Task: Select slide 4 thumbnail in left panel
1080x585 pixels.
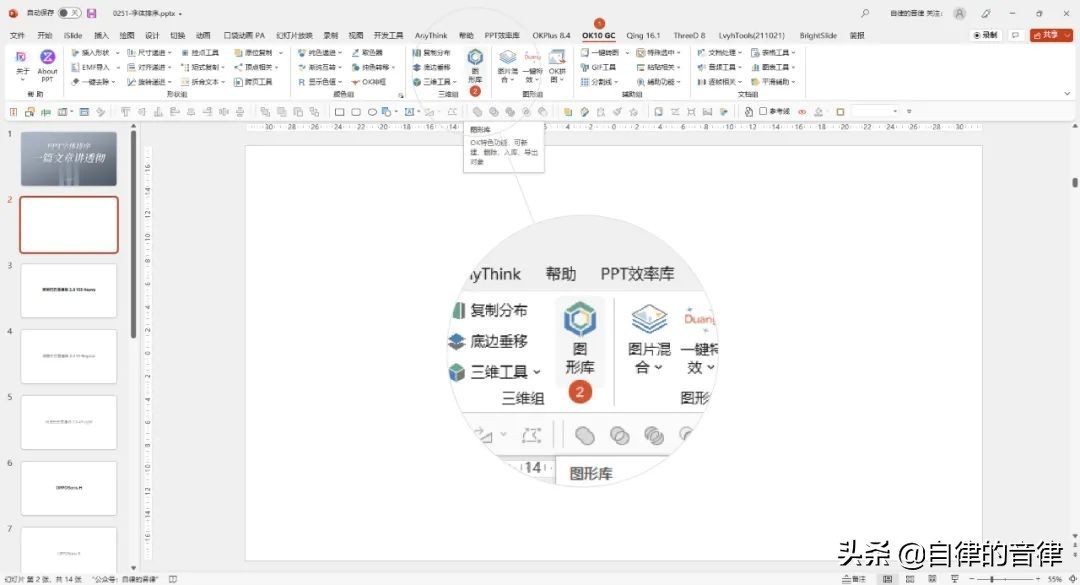Action: [68, 356]
